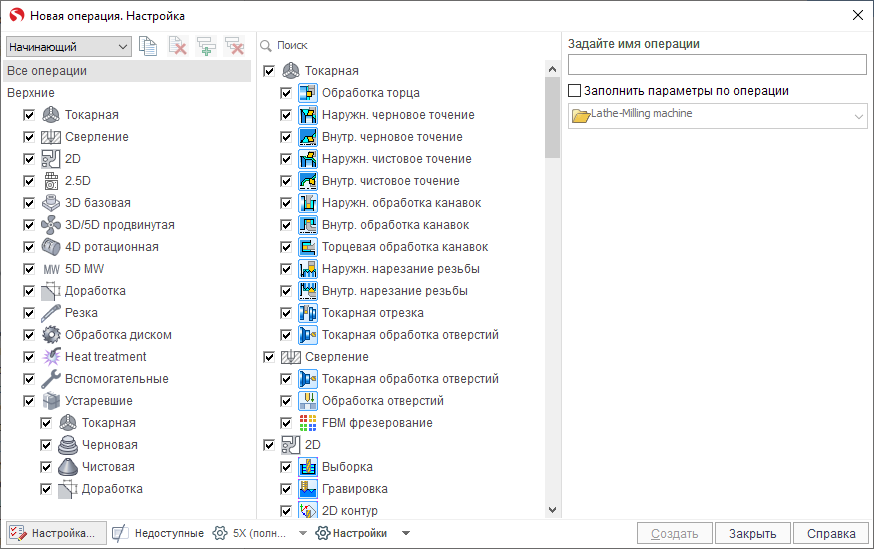Open the Начинающий profile dropdown
The width and height of the screenshot is (874, 549).
68,47
